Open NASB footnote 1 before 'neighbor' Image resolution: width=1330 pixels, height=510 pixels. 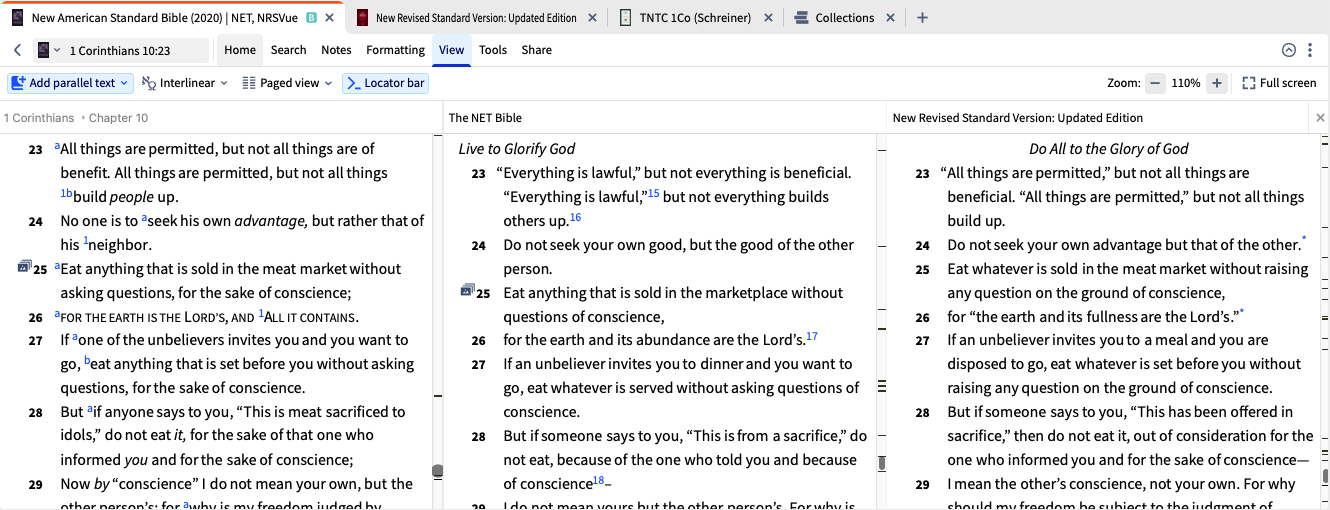86,241
